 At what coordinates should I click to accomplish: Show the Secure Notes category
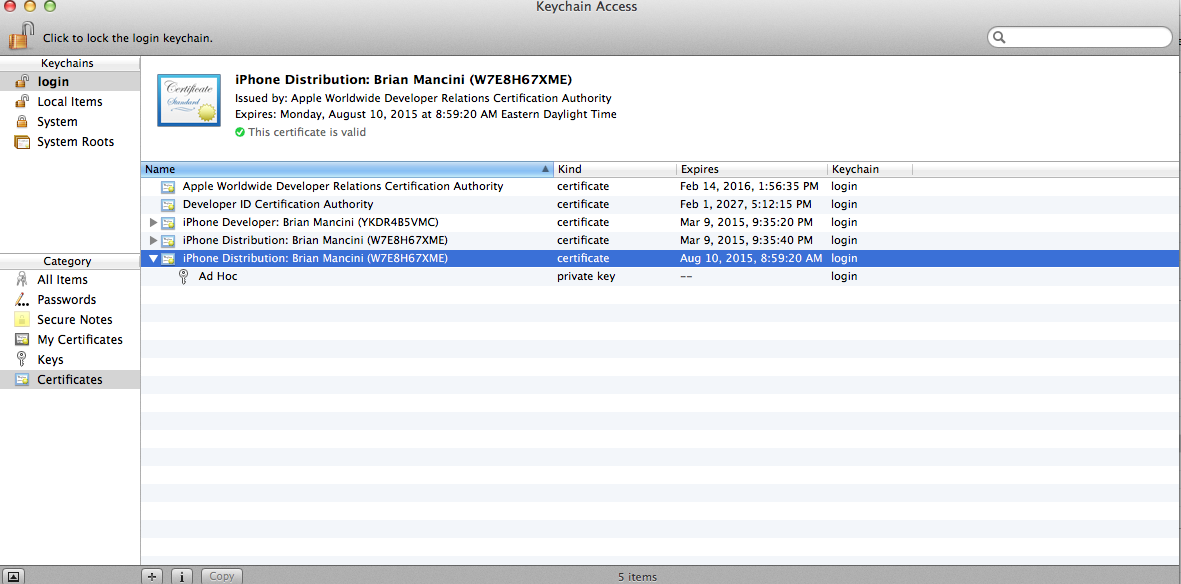(70, 320)
